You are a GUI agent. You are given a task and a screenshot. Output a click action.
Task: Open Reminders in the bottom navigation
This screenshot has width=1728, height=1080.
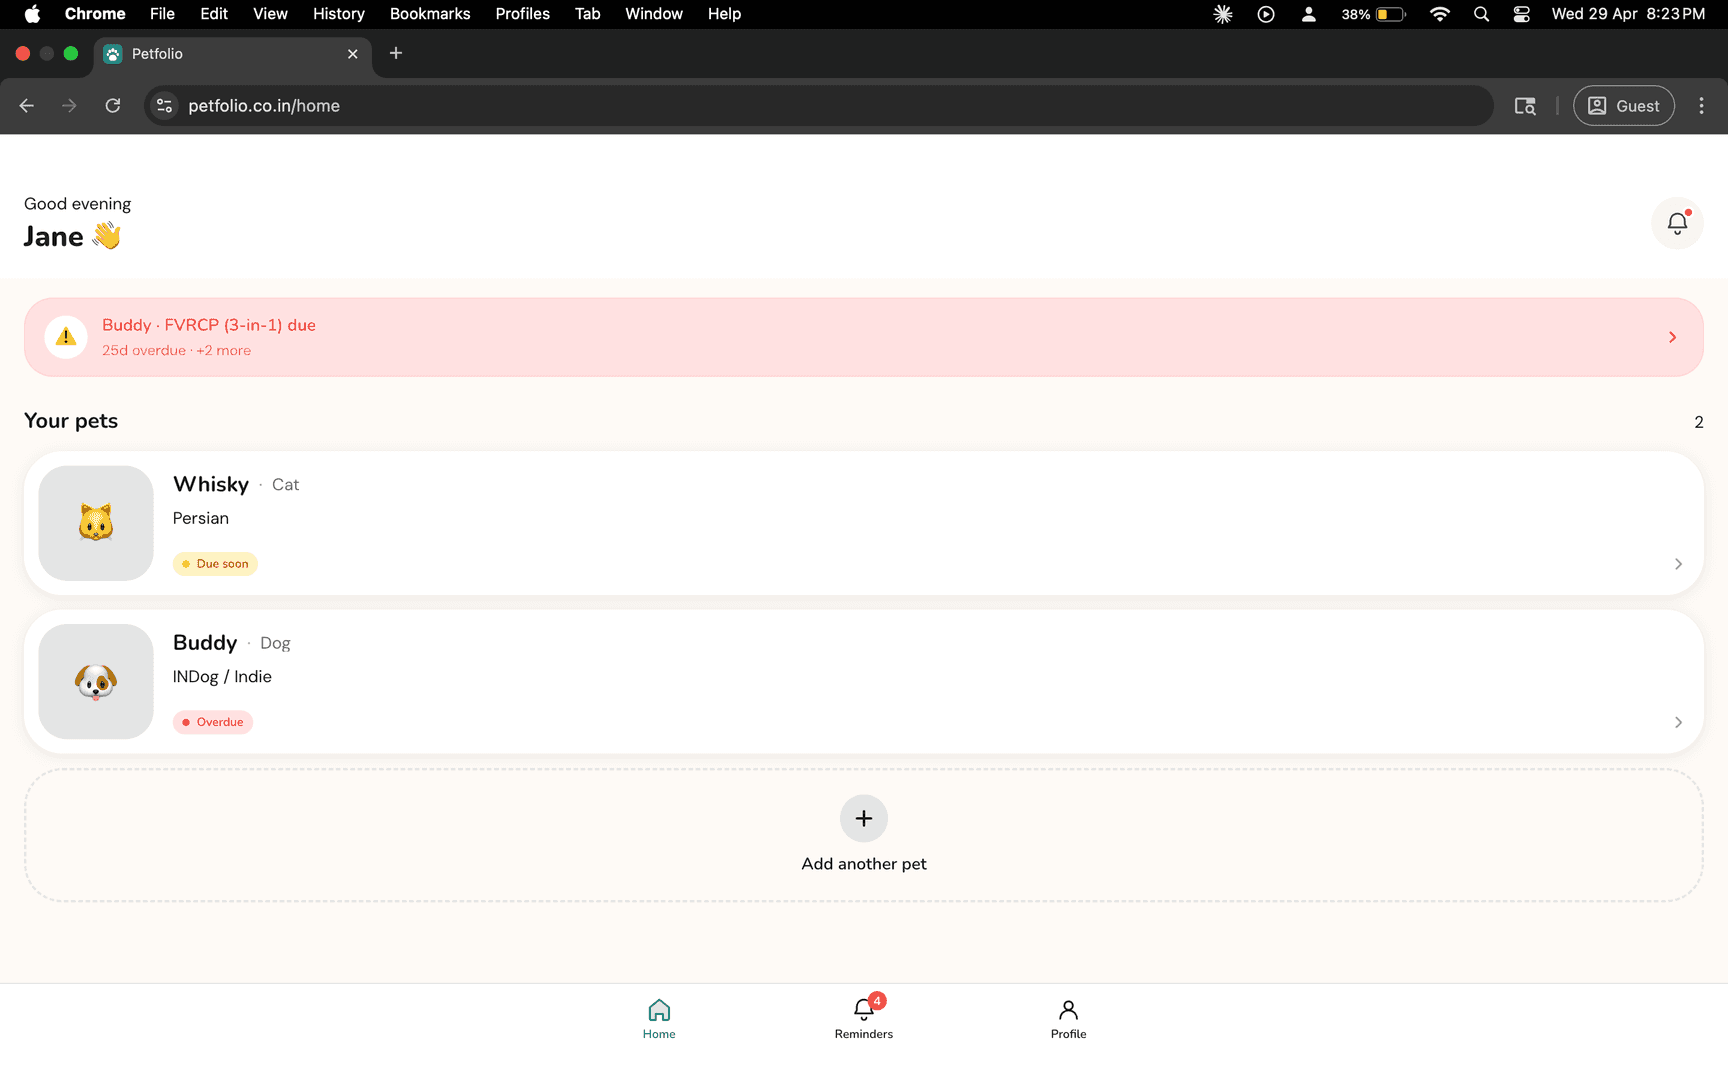[864, 1019]
